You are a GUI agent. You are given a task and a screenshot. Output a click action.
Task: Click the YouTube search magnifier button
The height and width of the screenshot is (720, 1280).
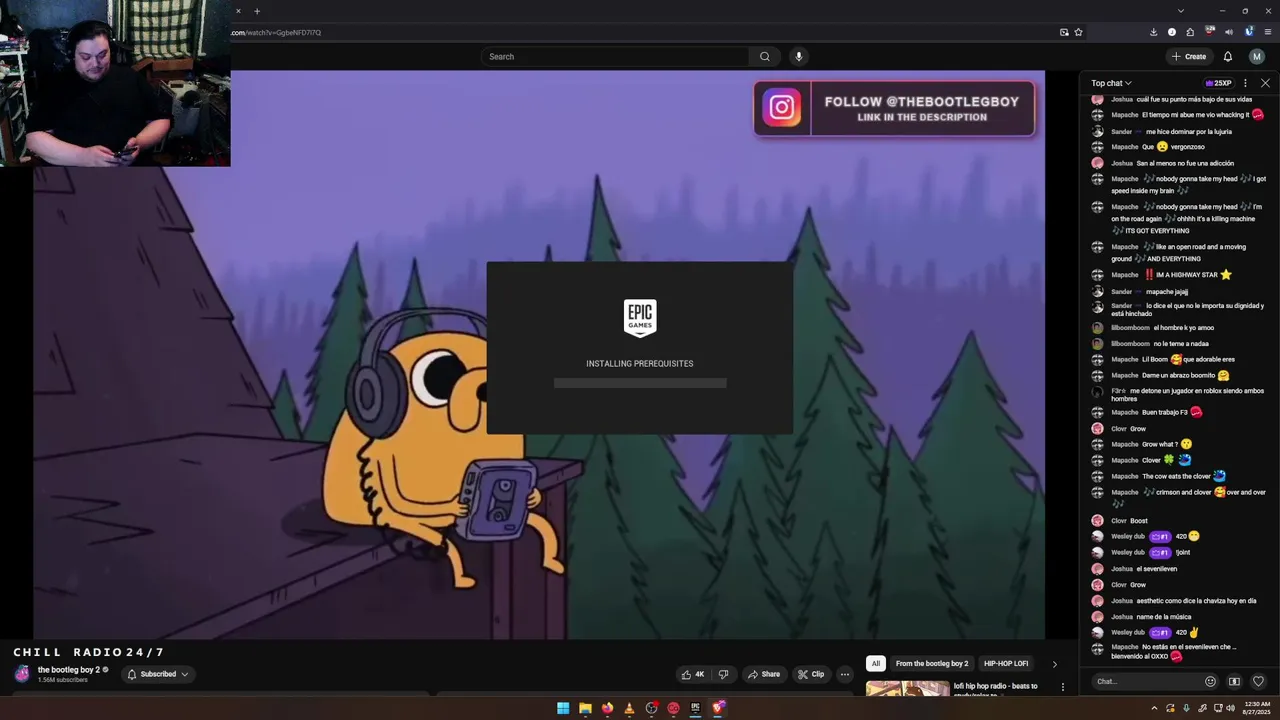[x=765, y=56]
